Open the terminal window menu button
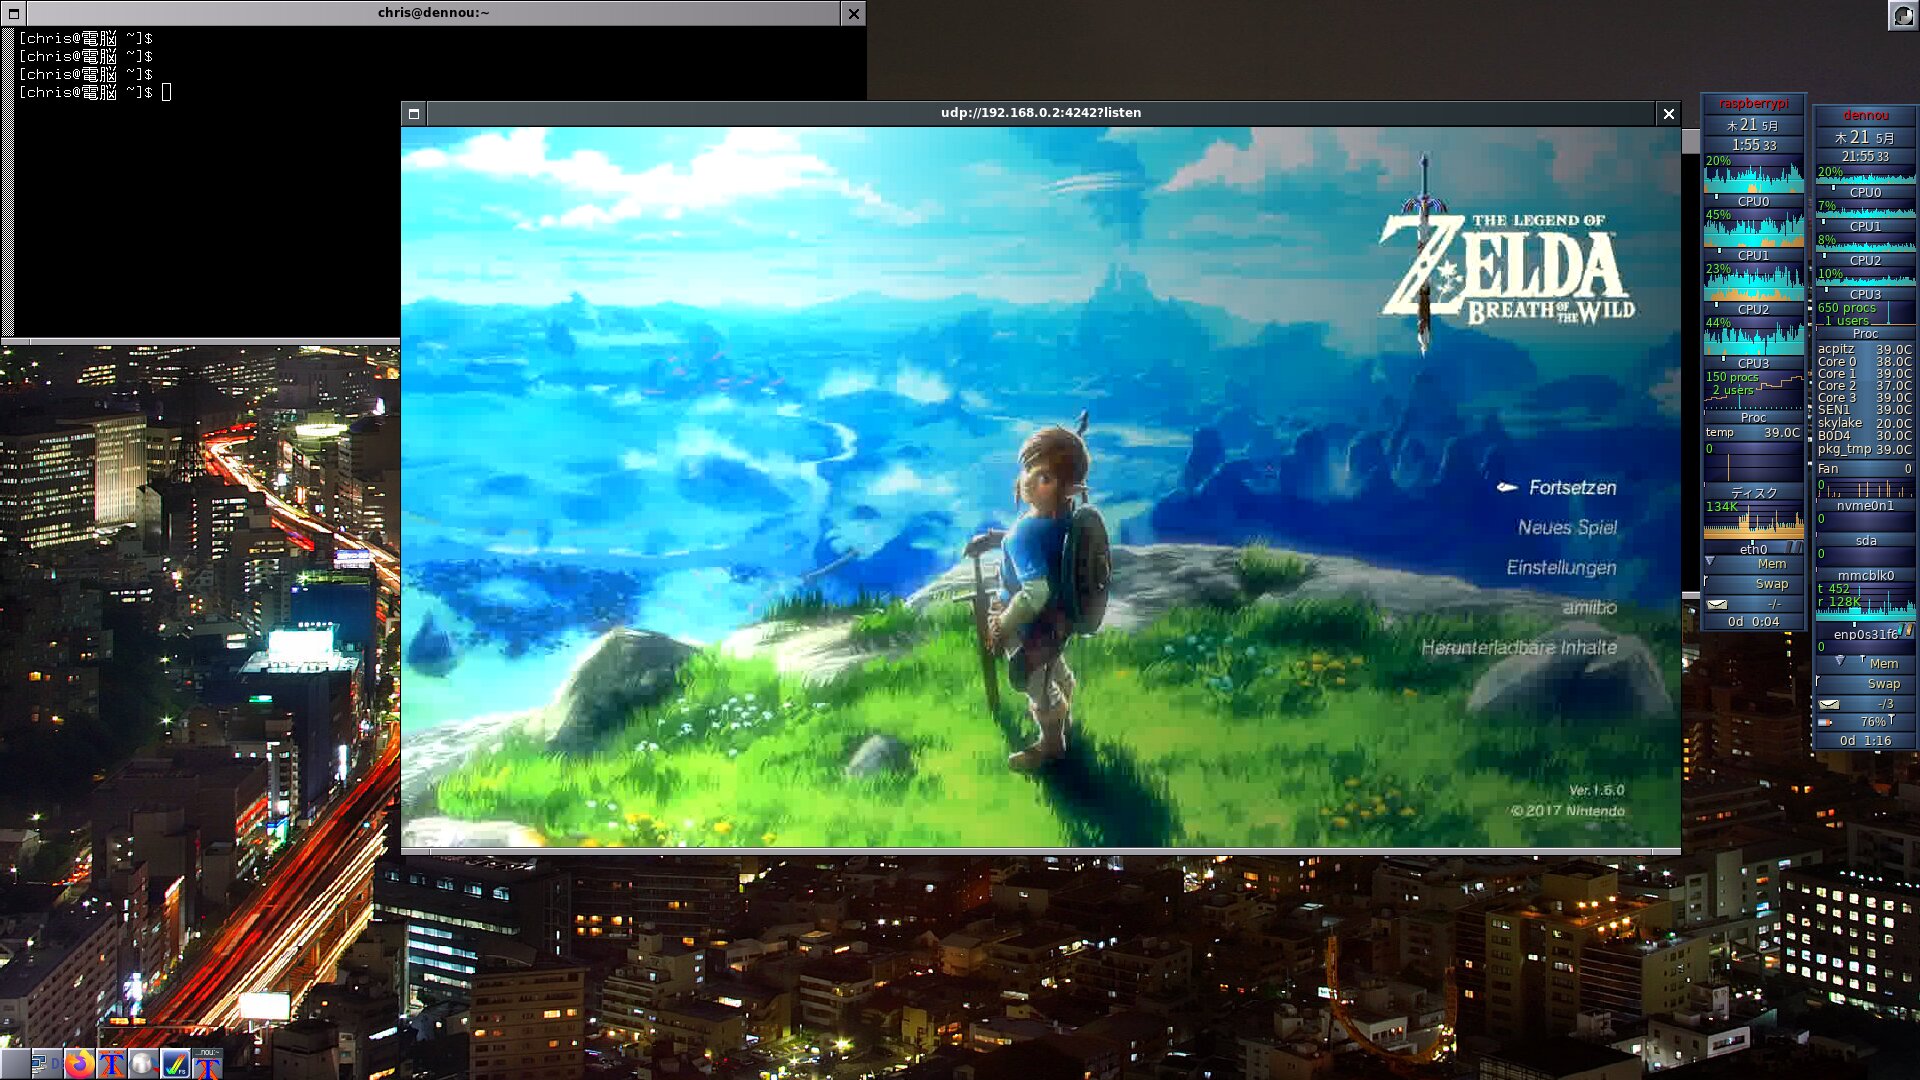This screenshot has width=1920, height=1080. click(x=13, y=13)
